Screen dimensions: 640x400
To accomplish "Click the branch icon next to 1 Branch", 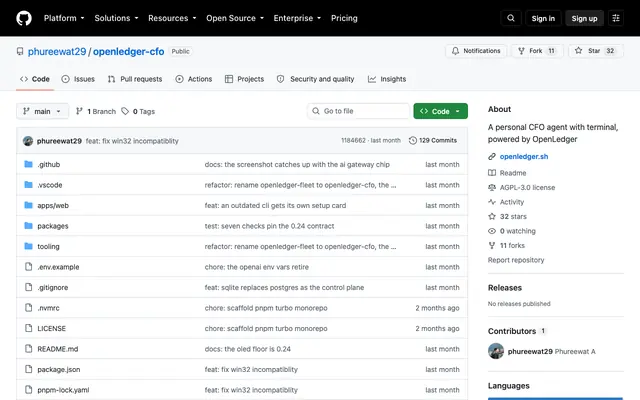I will [79, 111].
